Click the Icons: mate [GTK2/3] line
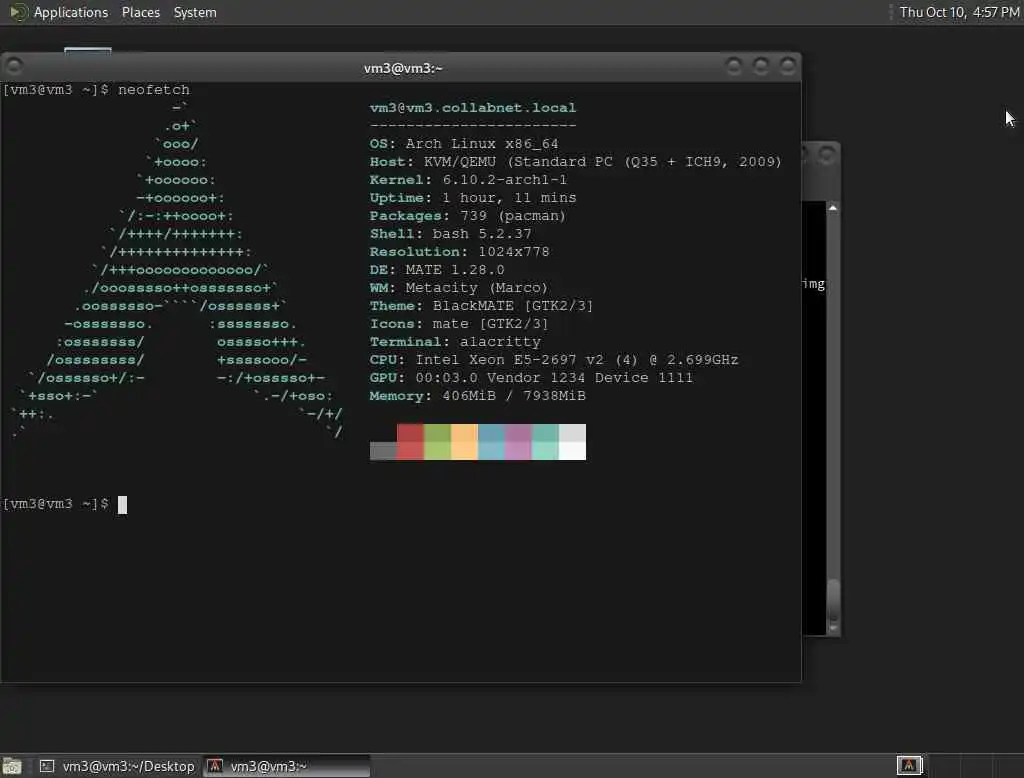 459,324
